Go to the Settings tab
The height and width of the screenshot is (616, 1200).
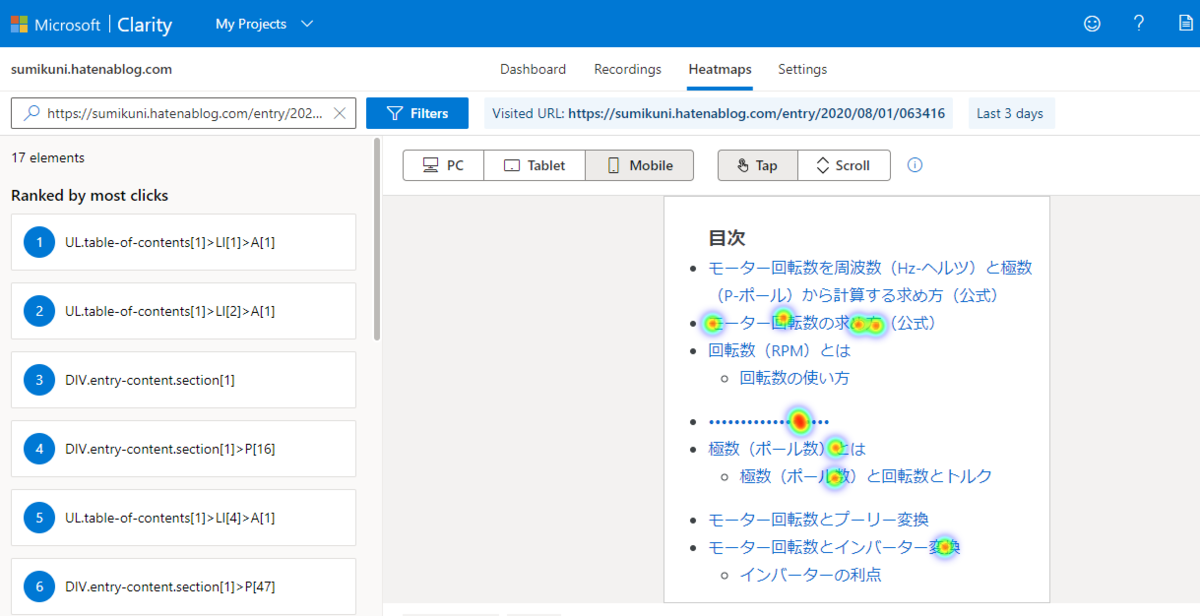click(802, 69)
